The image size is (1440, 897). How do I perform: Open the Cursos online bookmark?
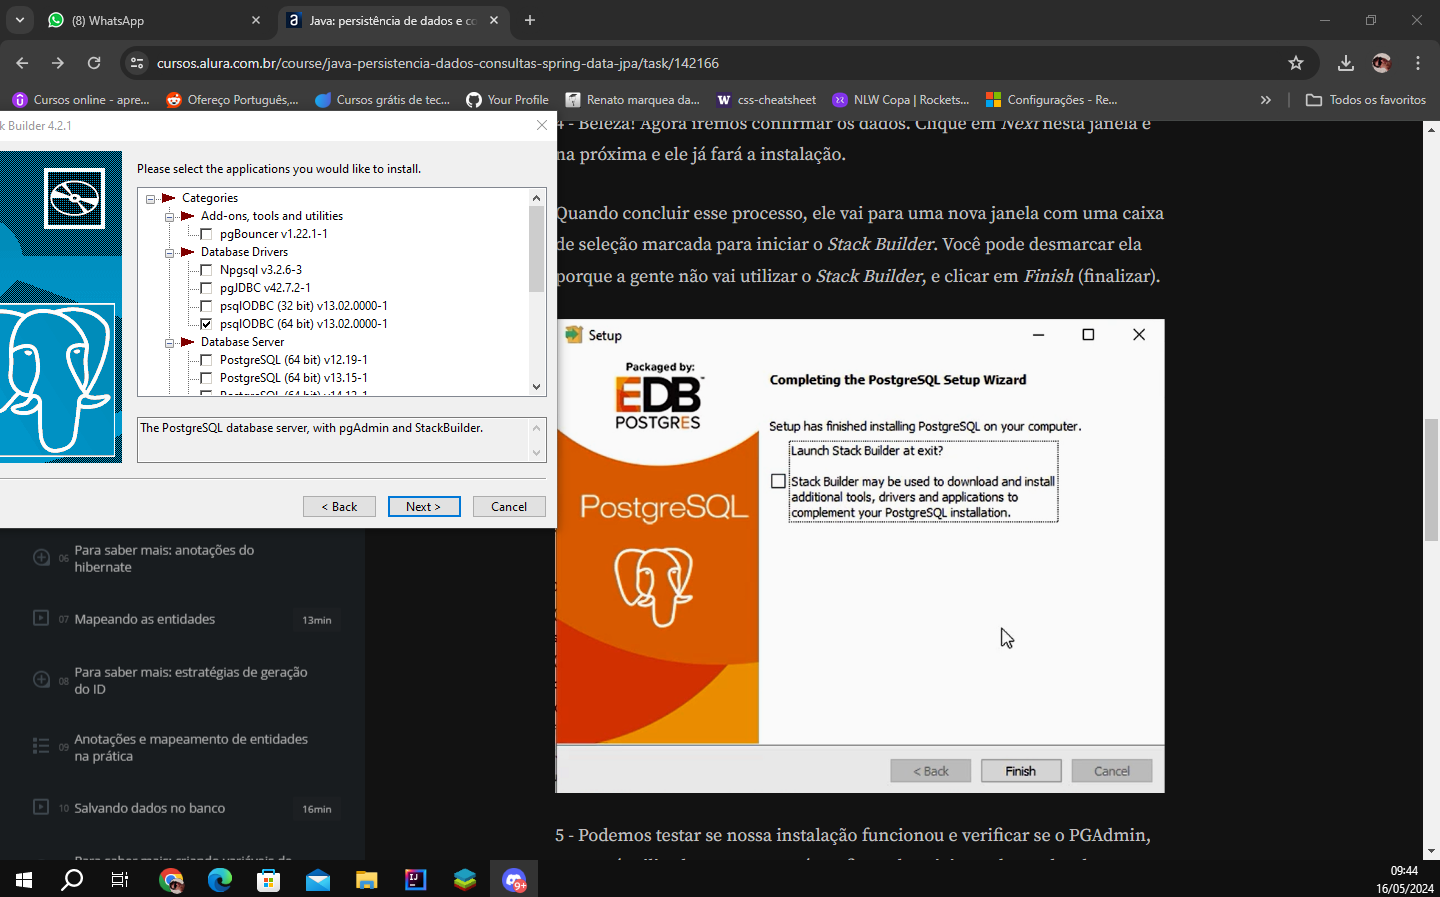(x=81, y=100)
